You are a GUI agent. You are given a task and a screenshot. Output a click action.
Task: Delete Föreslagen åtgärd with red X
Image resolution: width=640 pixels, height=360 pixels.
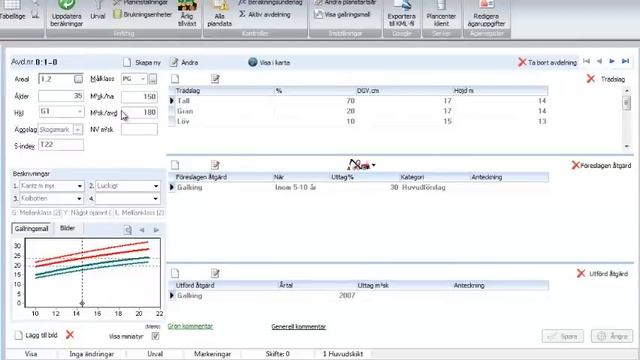tap(576, 165)
